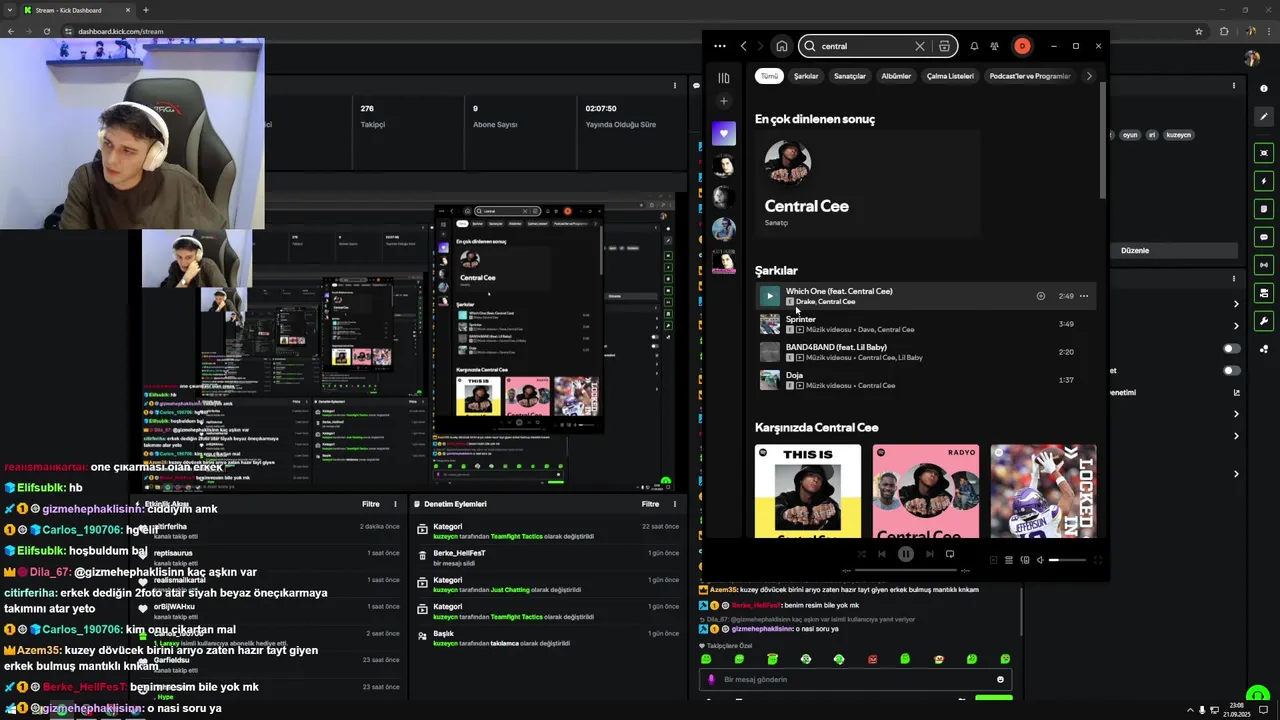
Task: Toggle first switch in Kick settings panel
Action: (1232, 349)
